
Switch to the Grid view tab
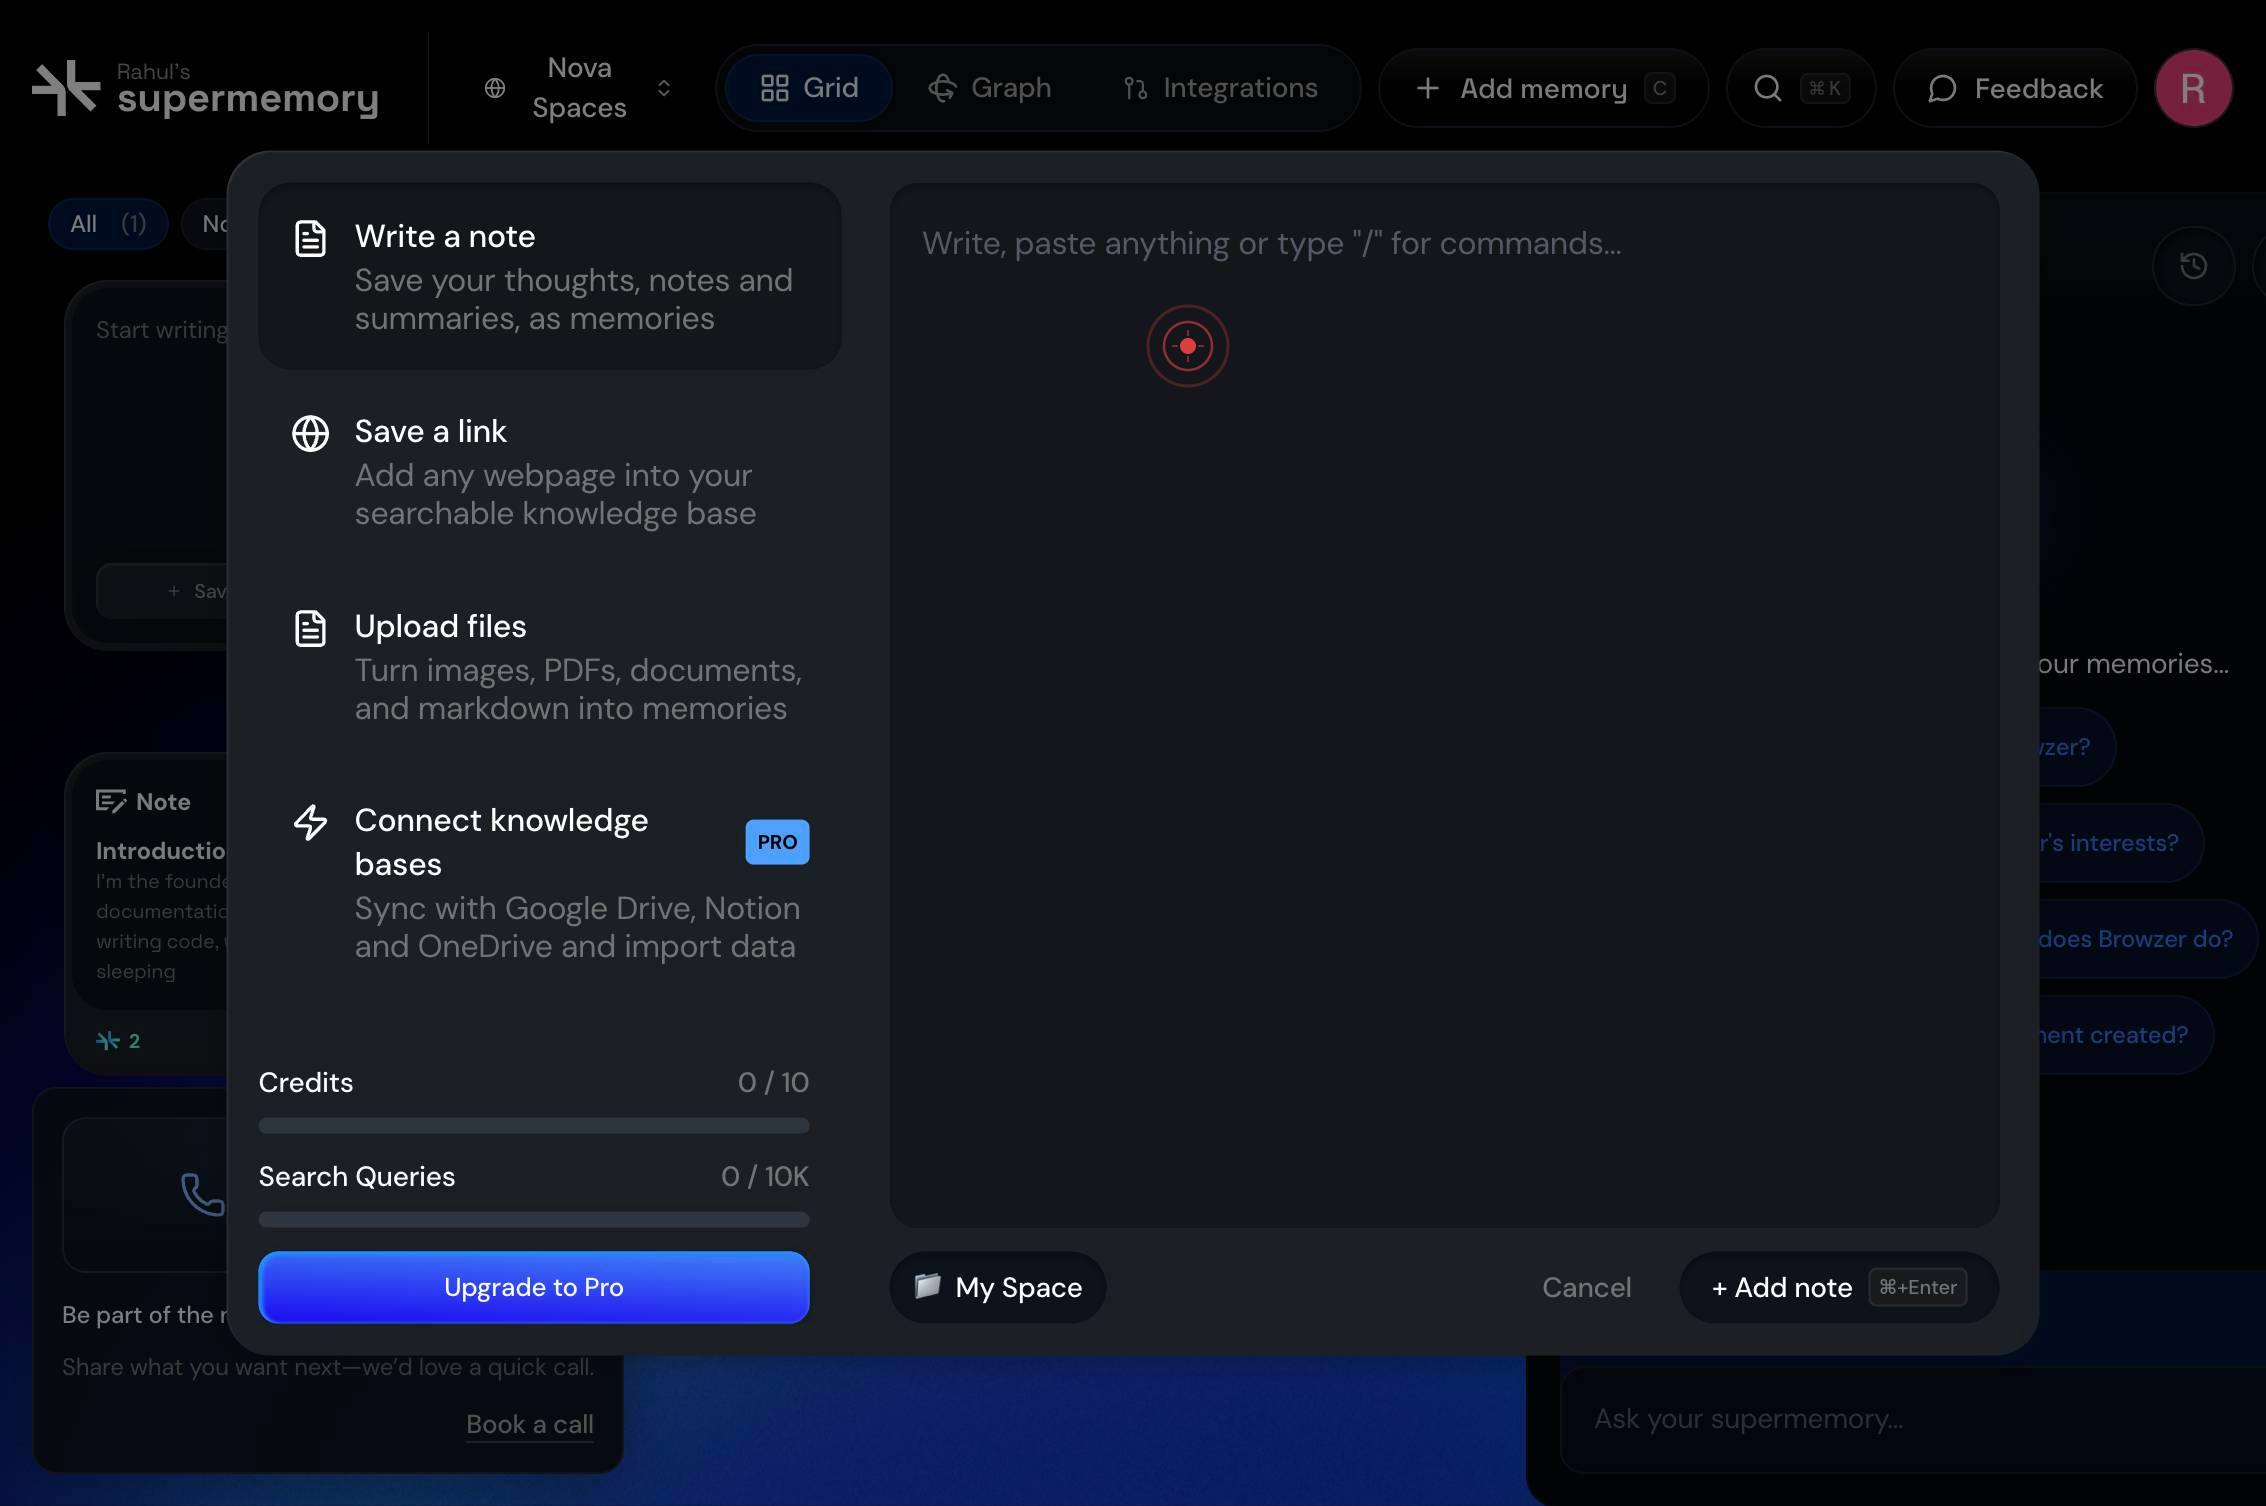809,88
